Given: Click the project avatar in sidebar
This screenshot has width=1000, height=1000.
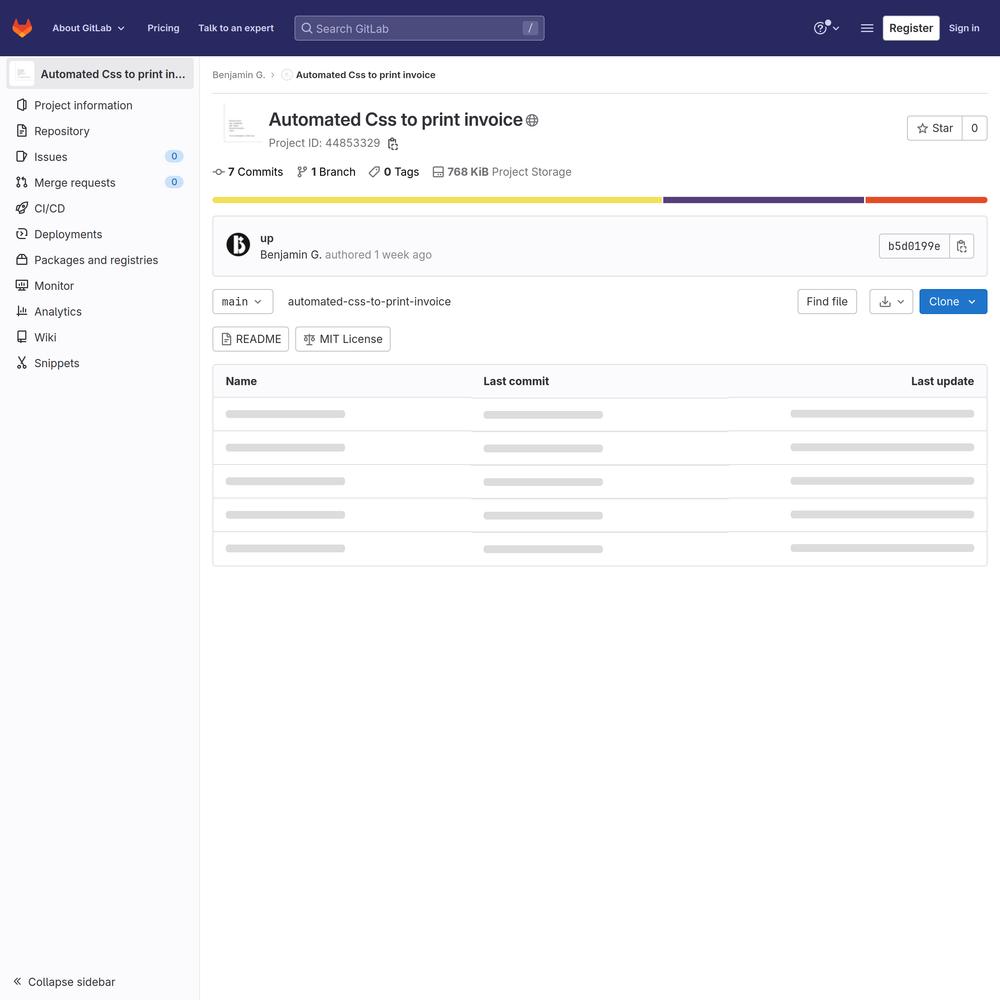Looking at the screenshot, I should [22, 74].
